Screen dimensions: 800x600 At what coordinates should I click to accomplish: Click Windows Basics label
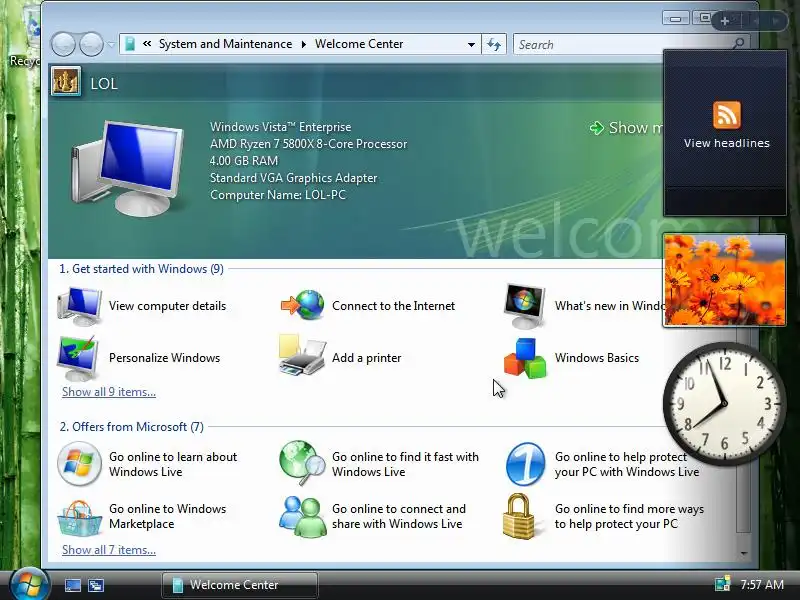click(597, 358)
